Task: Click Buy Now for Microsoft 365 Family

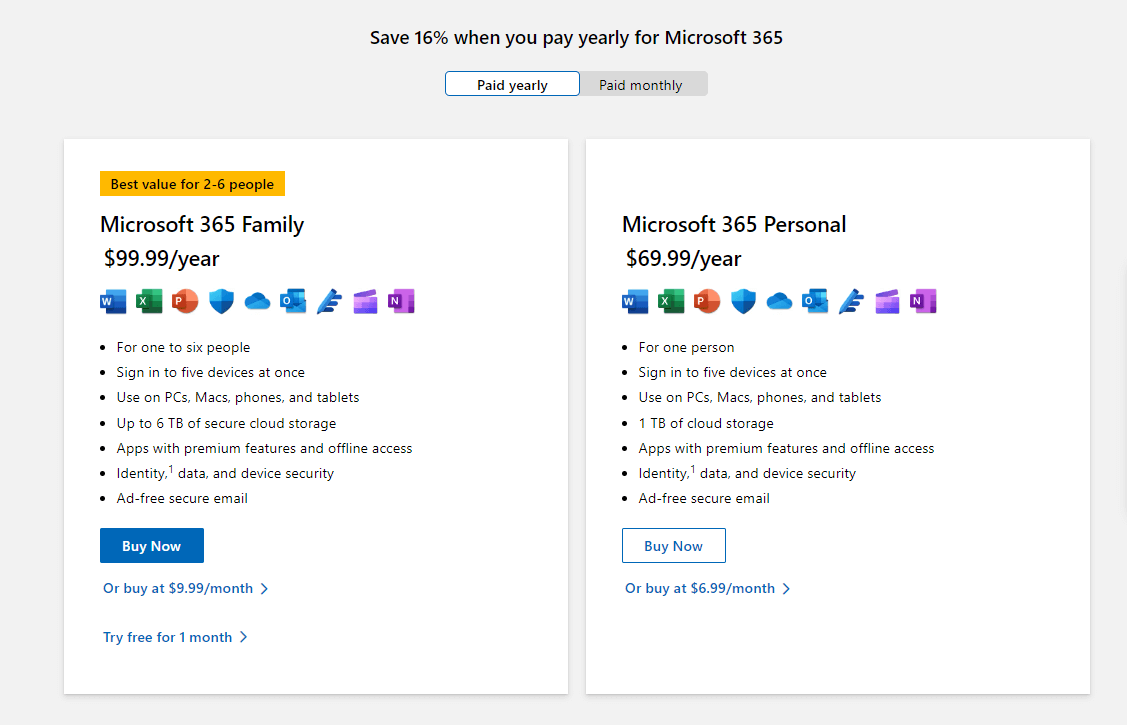Action: tap(151, 545)
